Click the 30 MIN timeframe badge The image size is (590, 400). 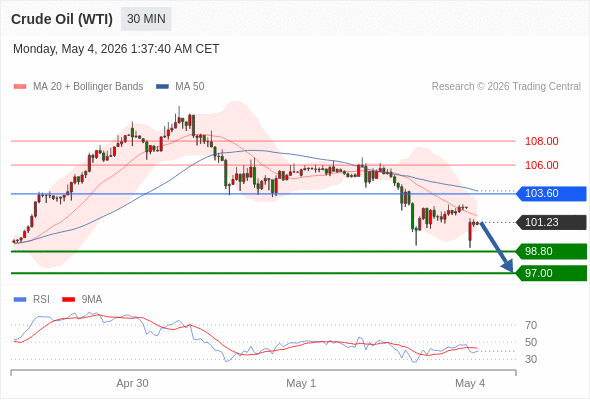point(146,19)
